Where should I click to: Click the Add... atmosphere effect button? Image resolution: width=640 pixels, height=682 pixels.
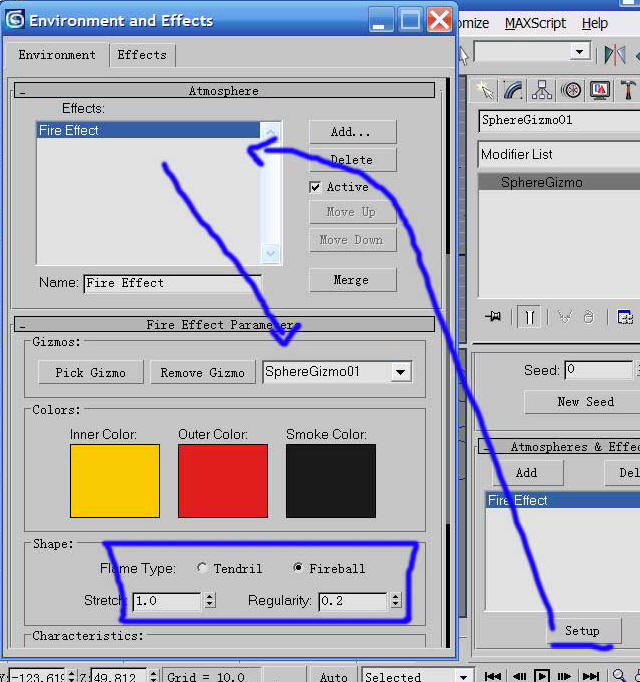(353, 132)
